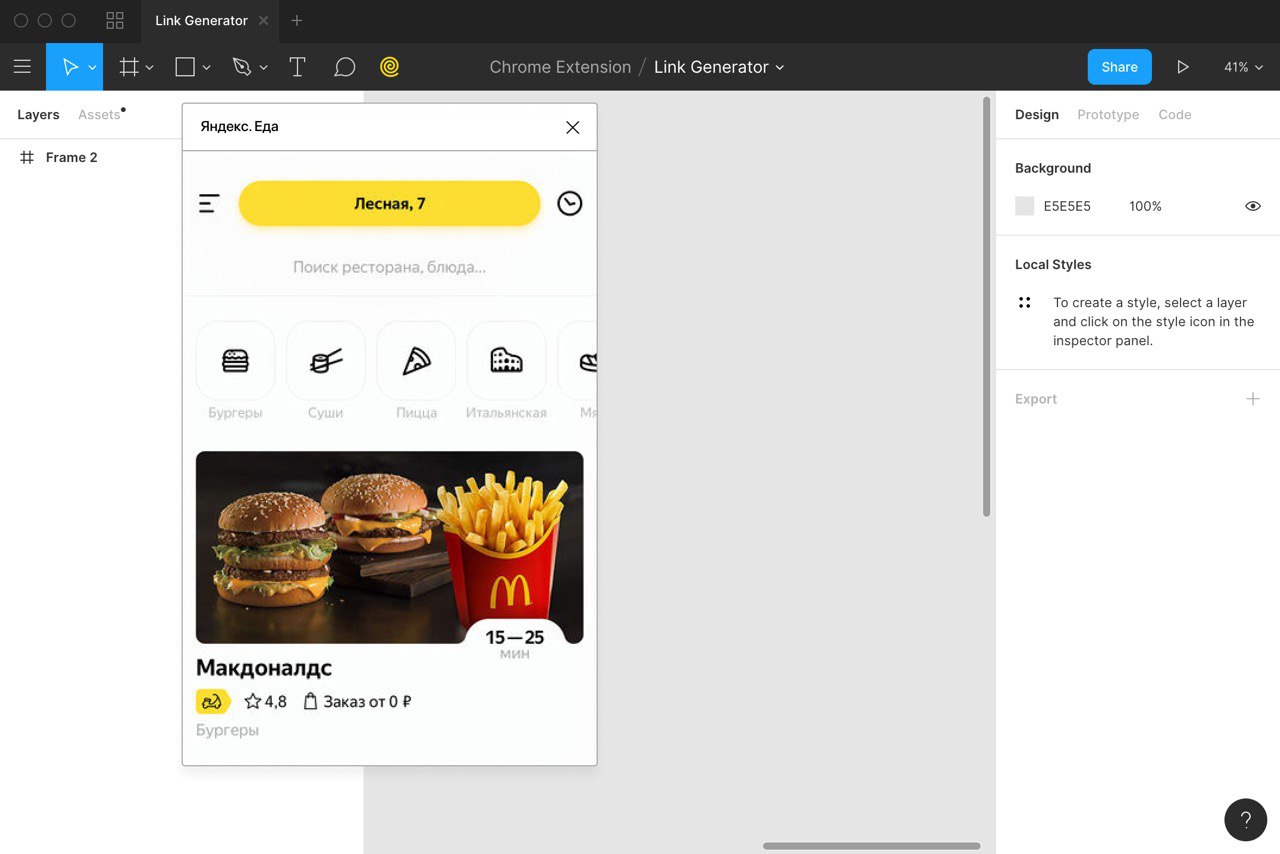Click the E5E5E5 background color swatch
The height and width of the screenshot is (854, 1280).
[1024, 206]
